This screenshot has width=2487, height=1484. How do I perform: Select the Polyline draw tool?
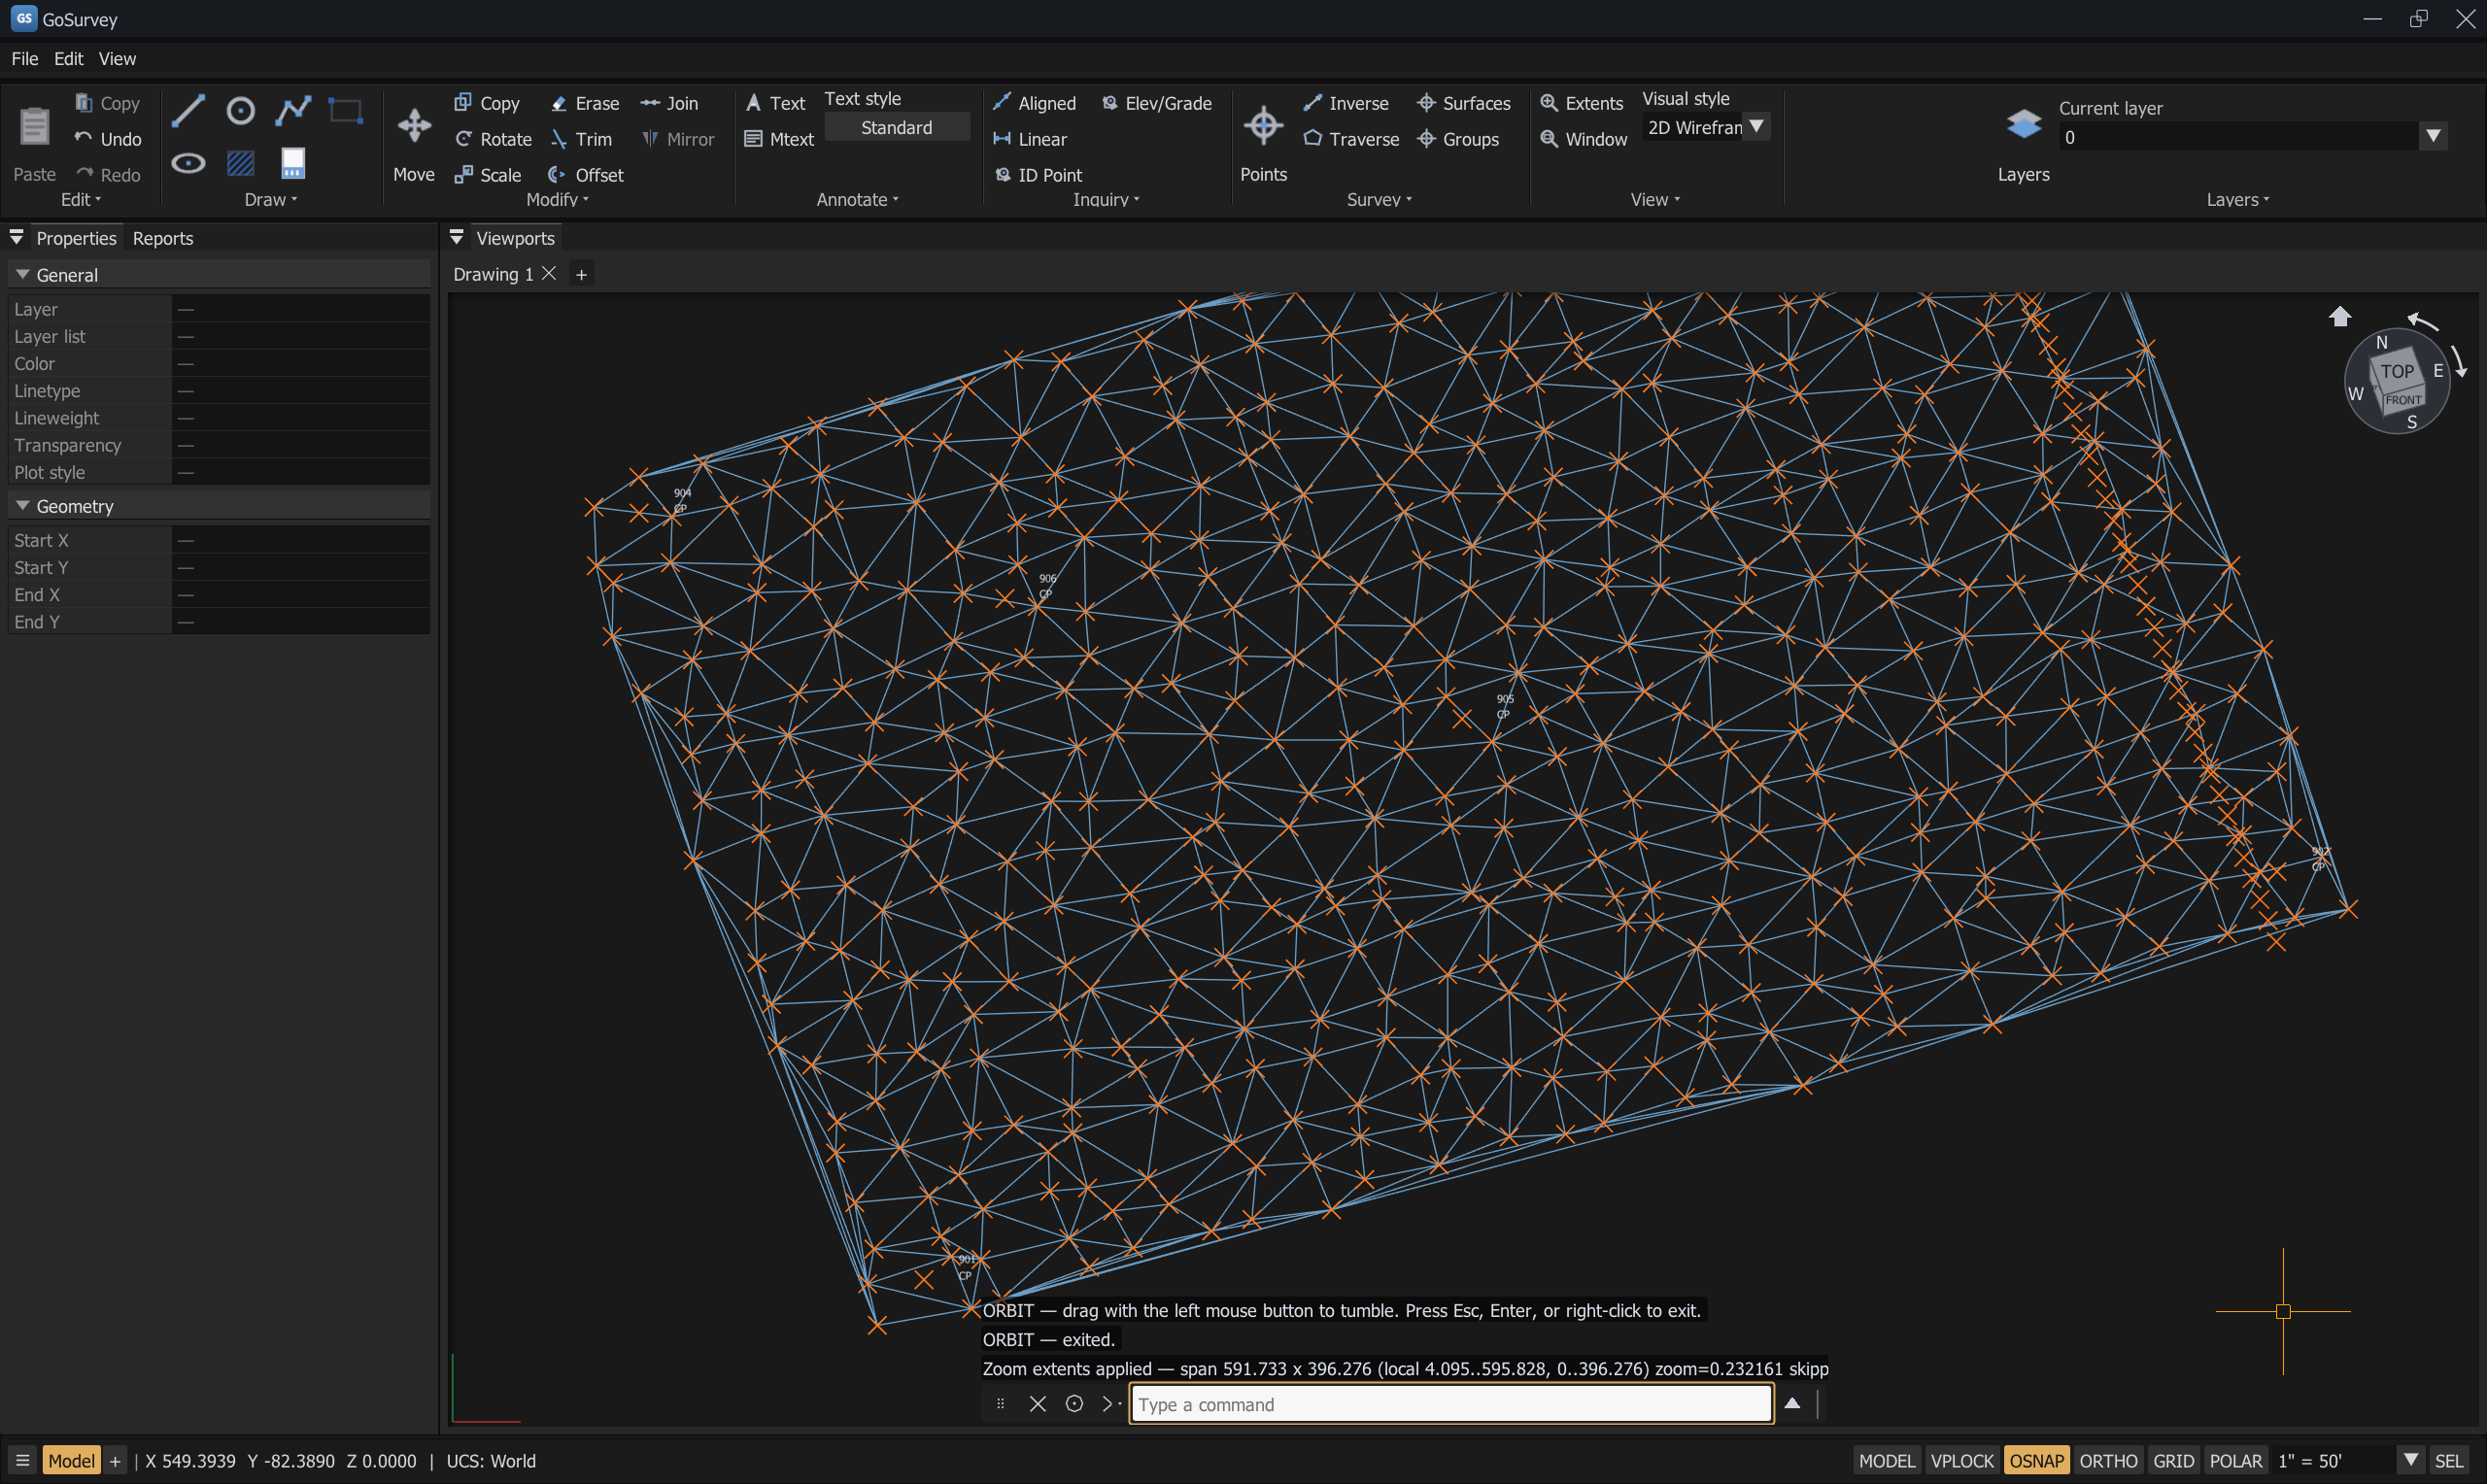(x=293, y=110)
